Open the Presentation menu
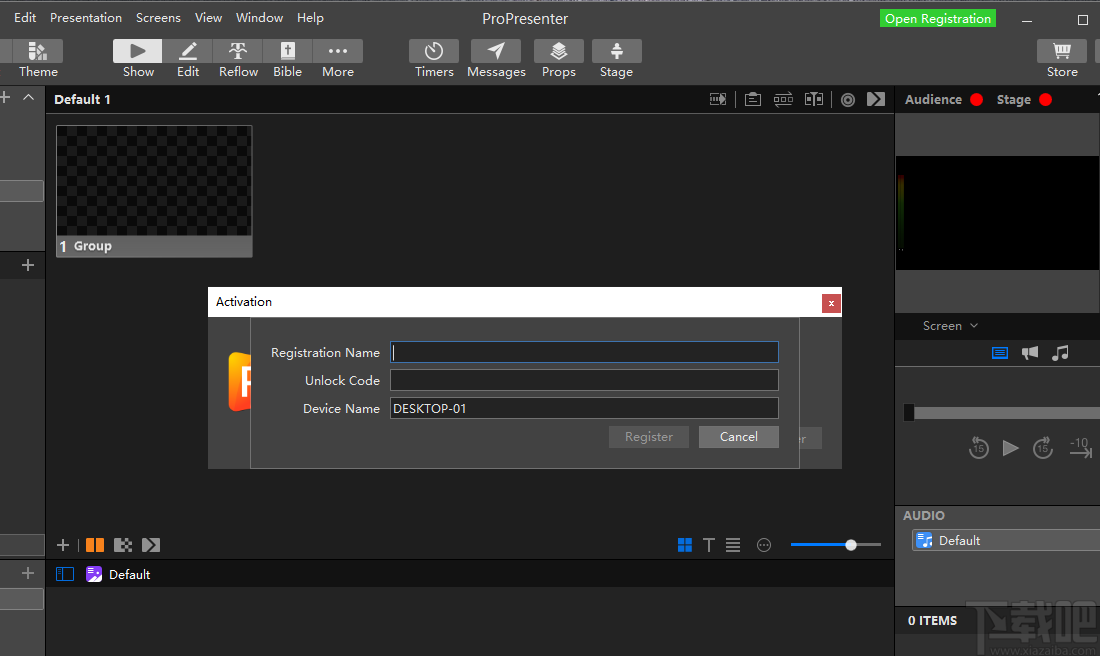 click(85, 17)
